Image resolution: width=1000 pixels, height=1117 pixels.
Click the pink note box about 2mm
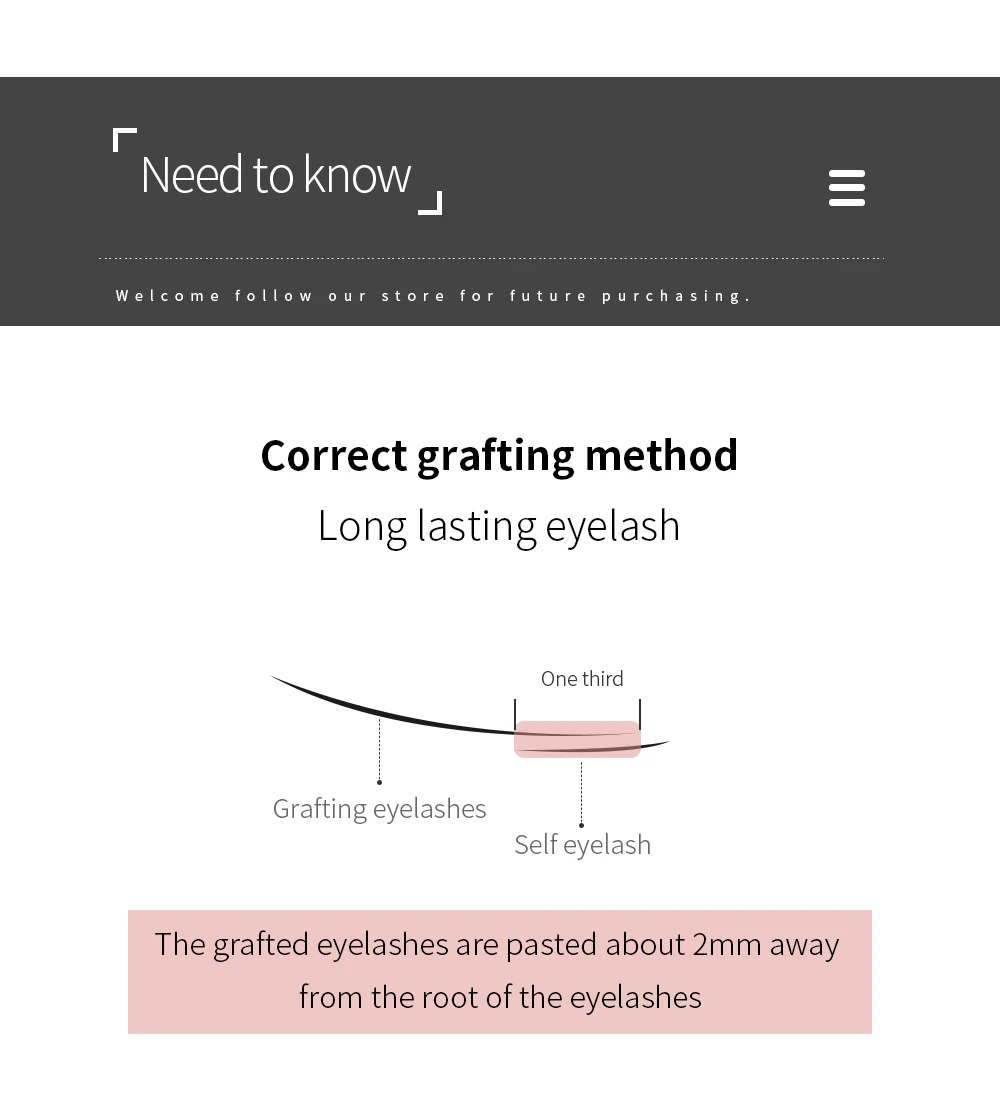[x=500, y=972]
